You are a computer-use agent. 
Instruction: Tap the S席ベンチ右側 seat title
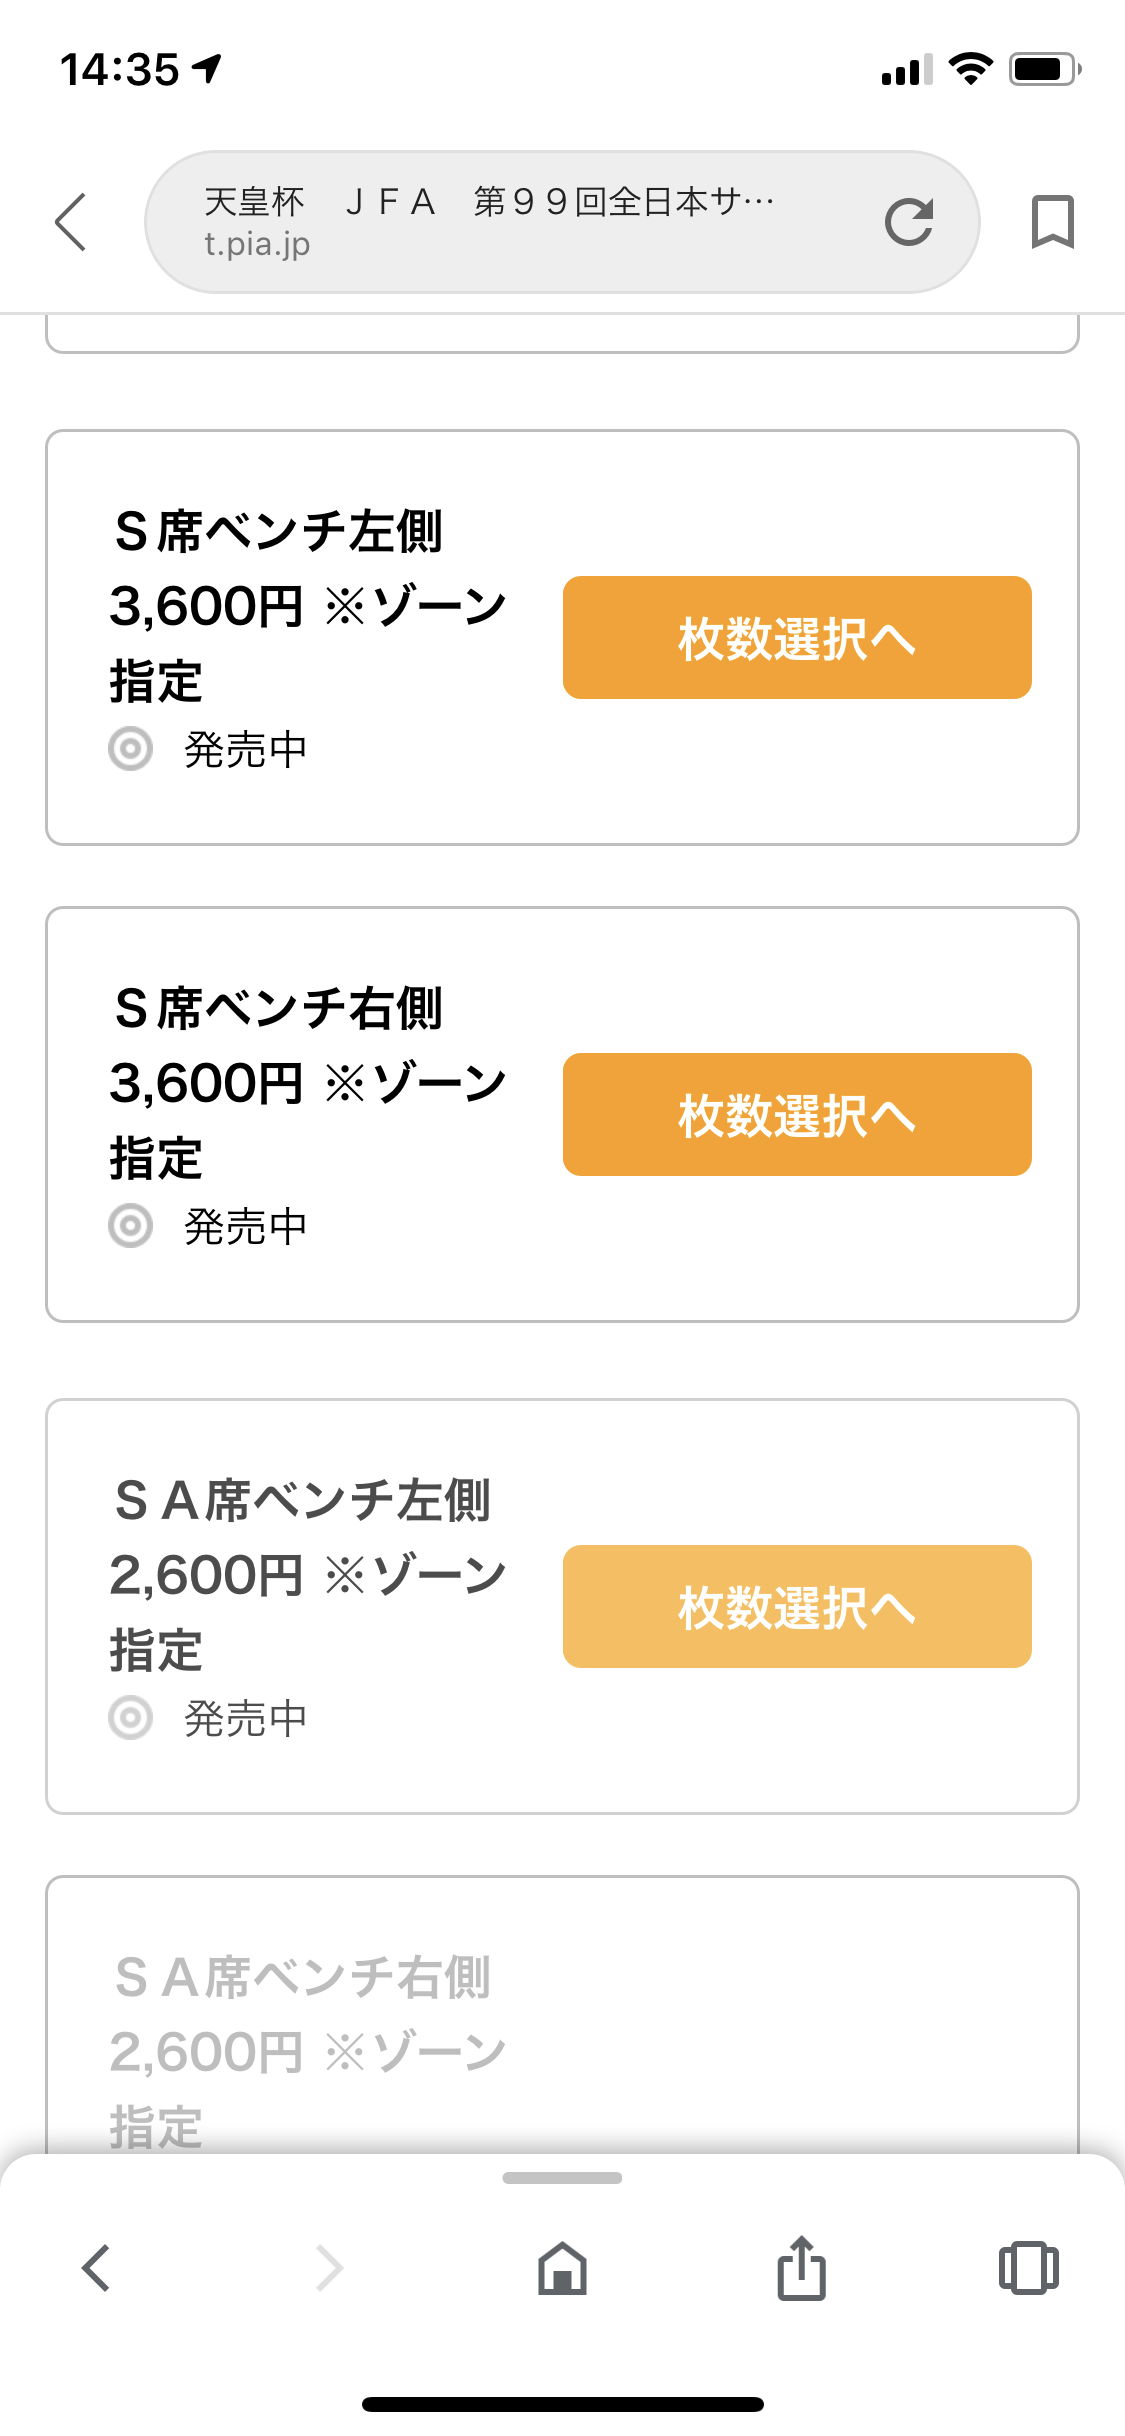tap(278, 1008)
